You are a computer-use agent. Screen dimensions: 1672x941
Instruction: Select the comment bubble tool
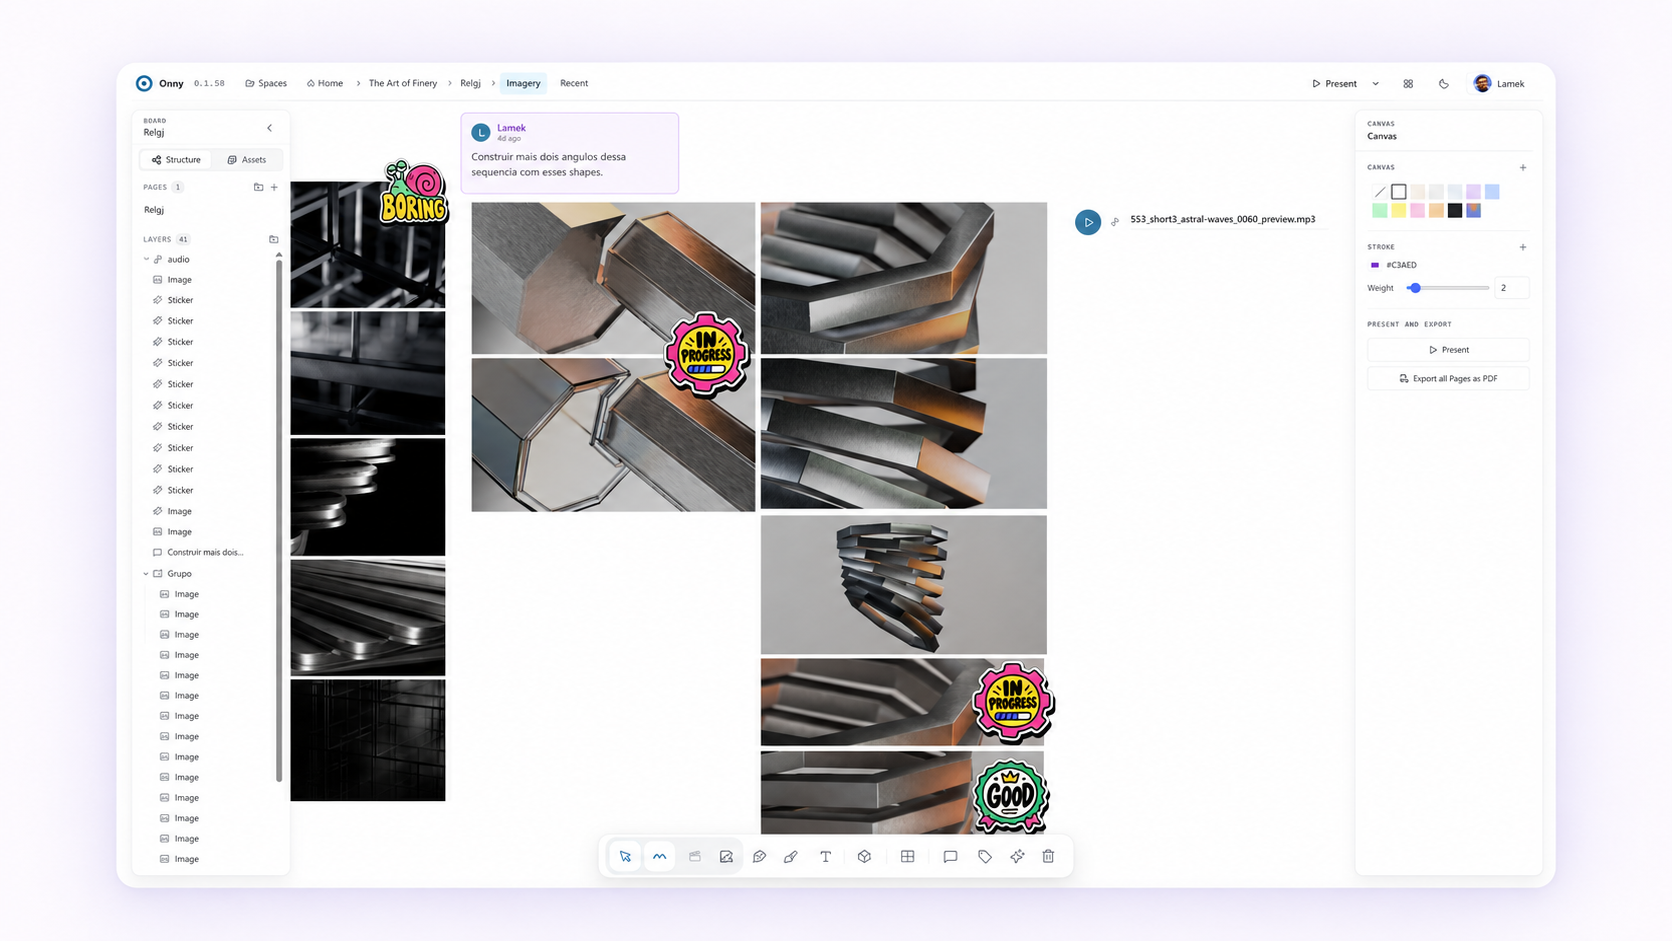click(x=950, y=856)
